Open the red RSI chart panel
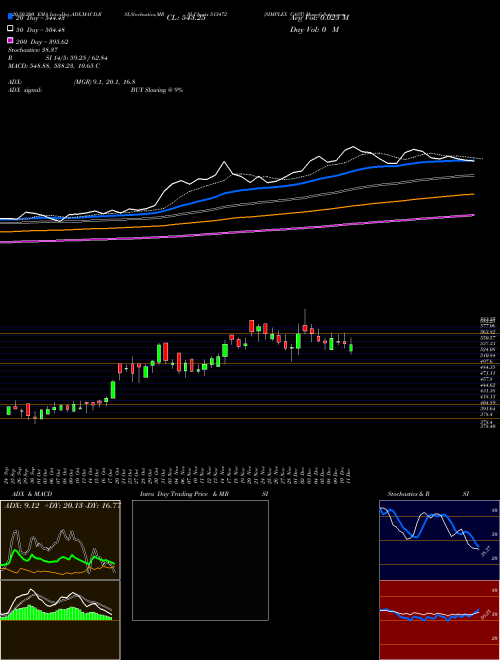Viewport: 500px width, 660px height. pos(439,620)
